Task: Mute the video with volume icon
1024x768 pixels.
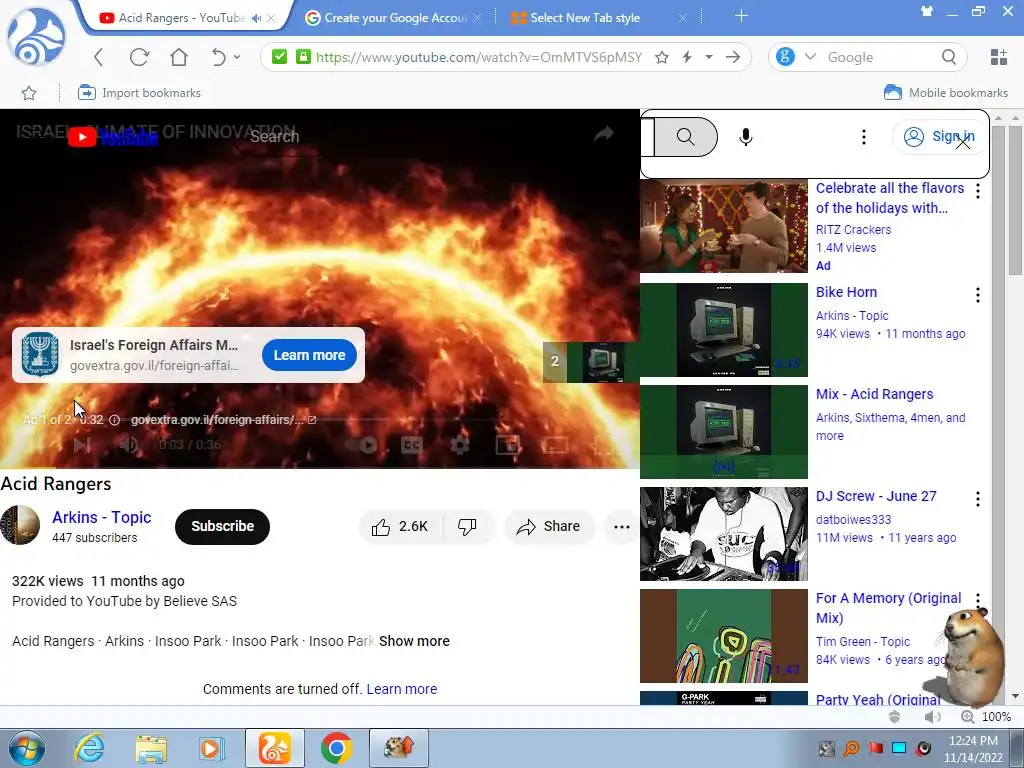Action: click(128, 445)
